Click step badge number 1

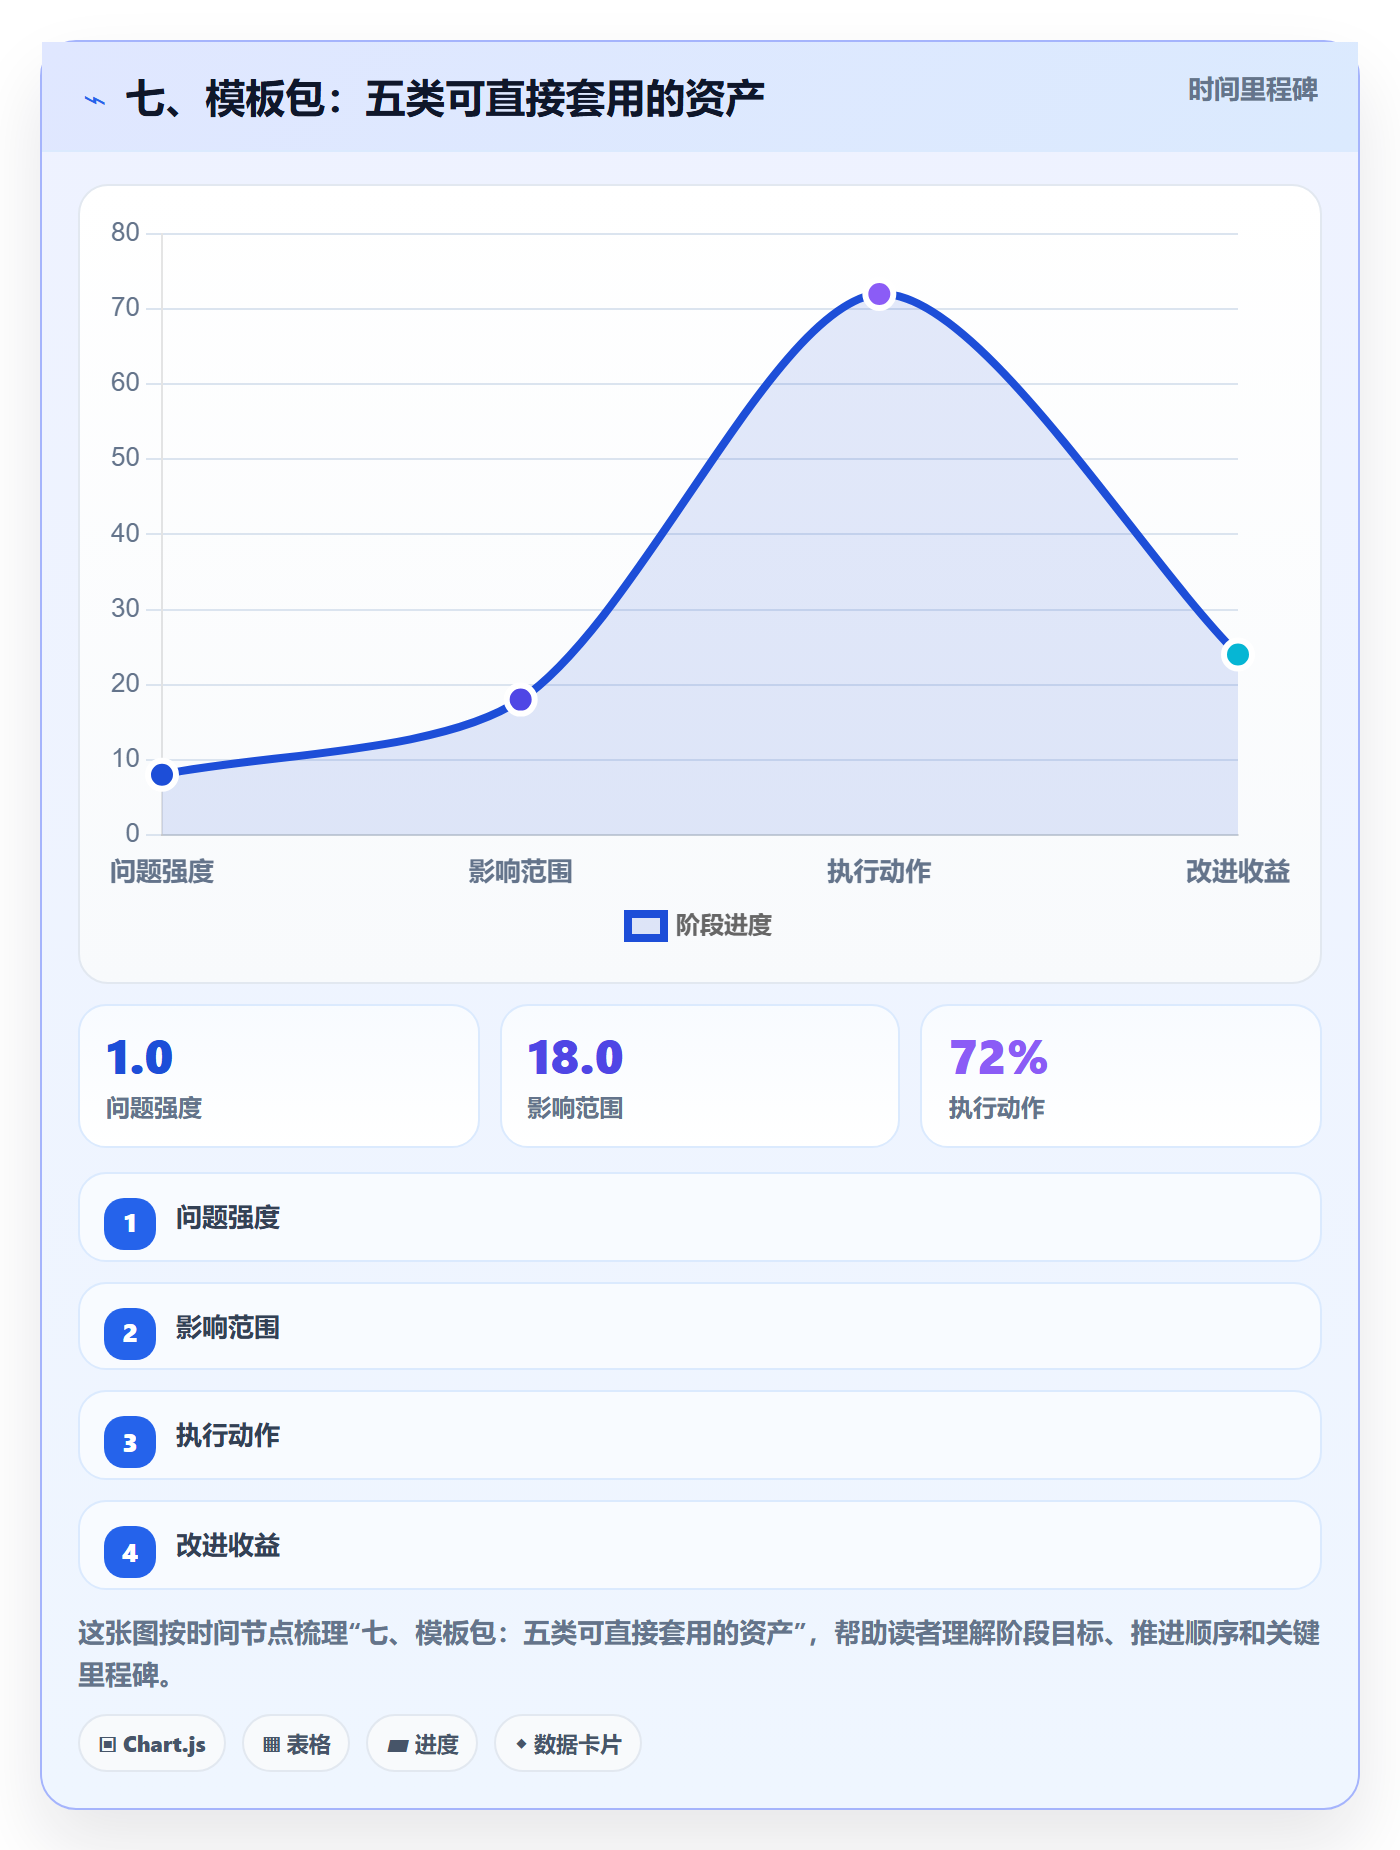point(130,1223)
